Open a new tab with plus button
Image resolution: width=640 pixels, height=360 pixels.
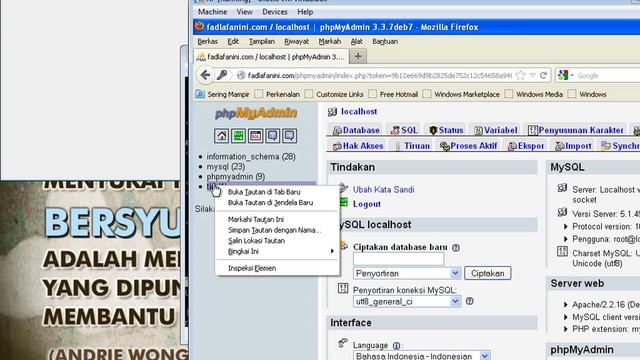(358, 56)
